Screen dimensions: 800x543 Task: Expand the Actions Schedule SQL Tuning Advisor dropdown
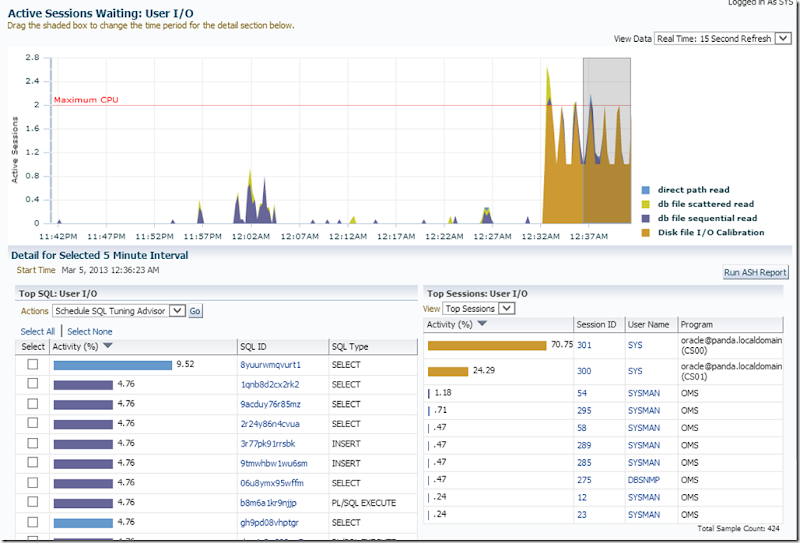tap(178, 311)
